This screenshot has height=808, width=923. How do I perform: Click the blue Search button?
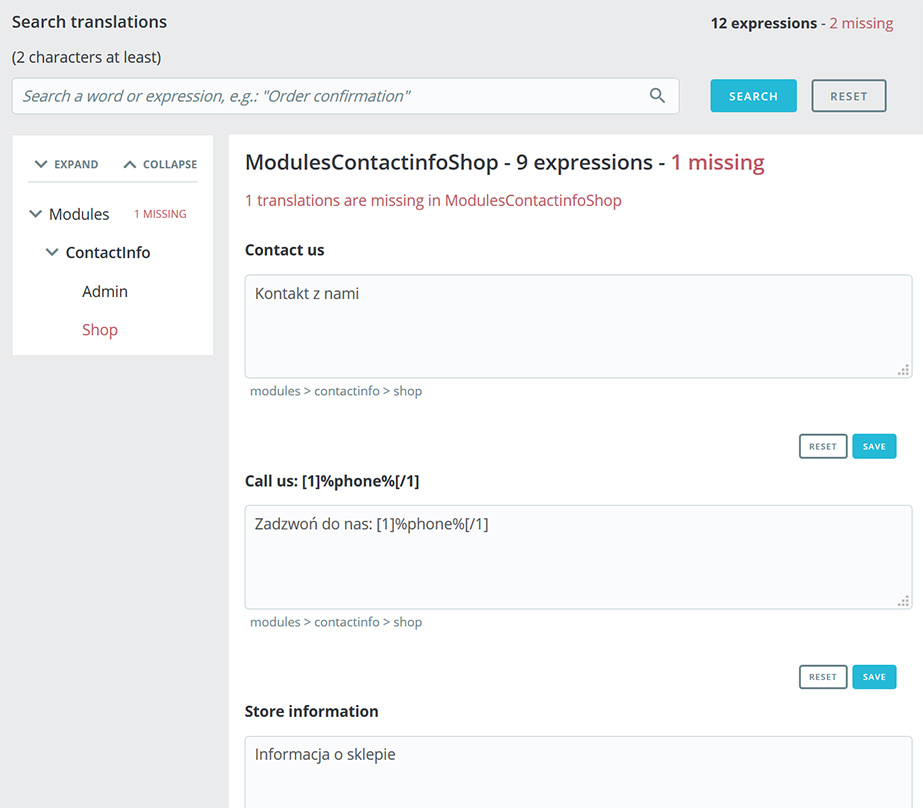[753, 96]
